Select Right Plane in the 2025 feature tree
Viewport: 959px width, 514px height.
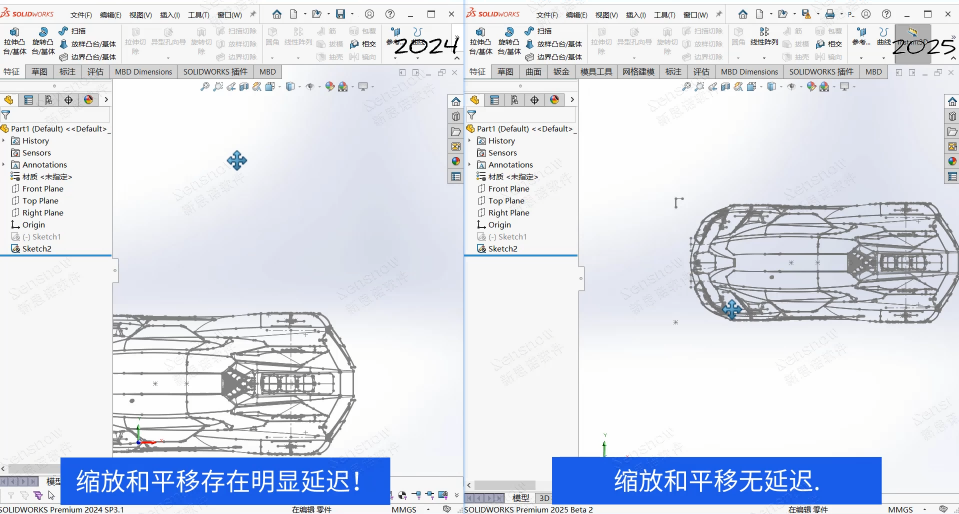pyautogui.click(x=508, y=213)
